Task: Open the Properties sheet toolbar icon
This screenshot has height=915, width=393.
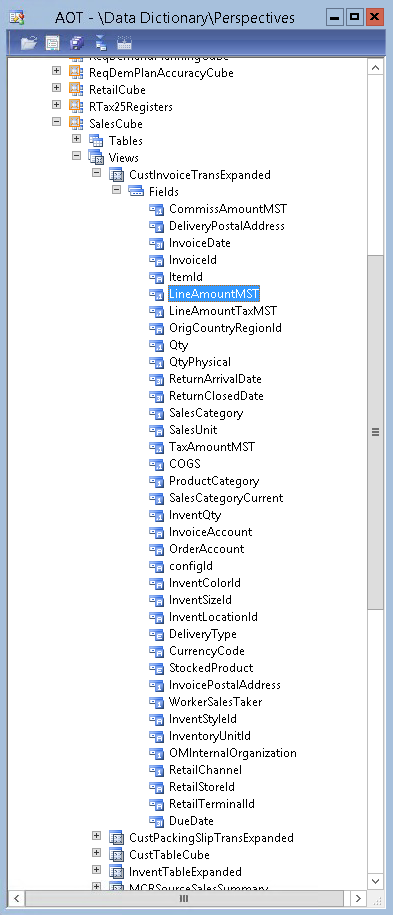Action: [x=53, y=43]
